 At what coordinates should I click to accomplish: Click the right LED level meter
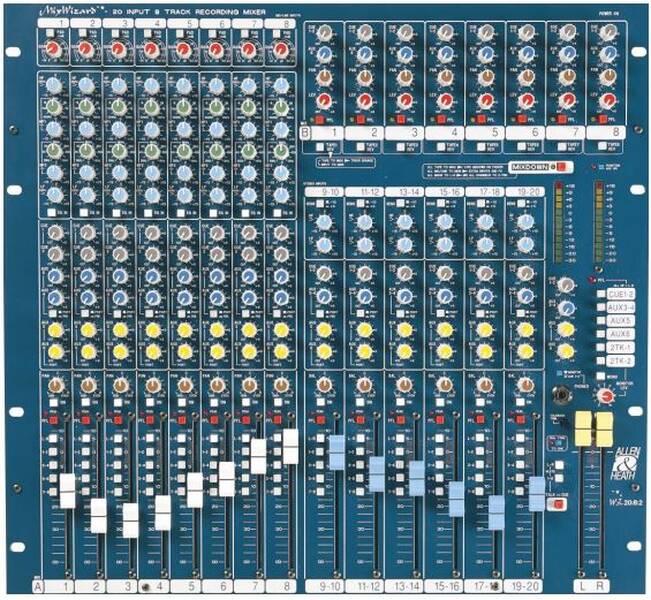(x=599, y=222)
